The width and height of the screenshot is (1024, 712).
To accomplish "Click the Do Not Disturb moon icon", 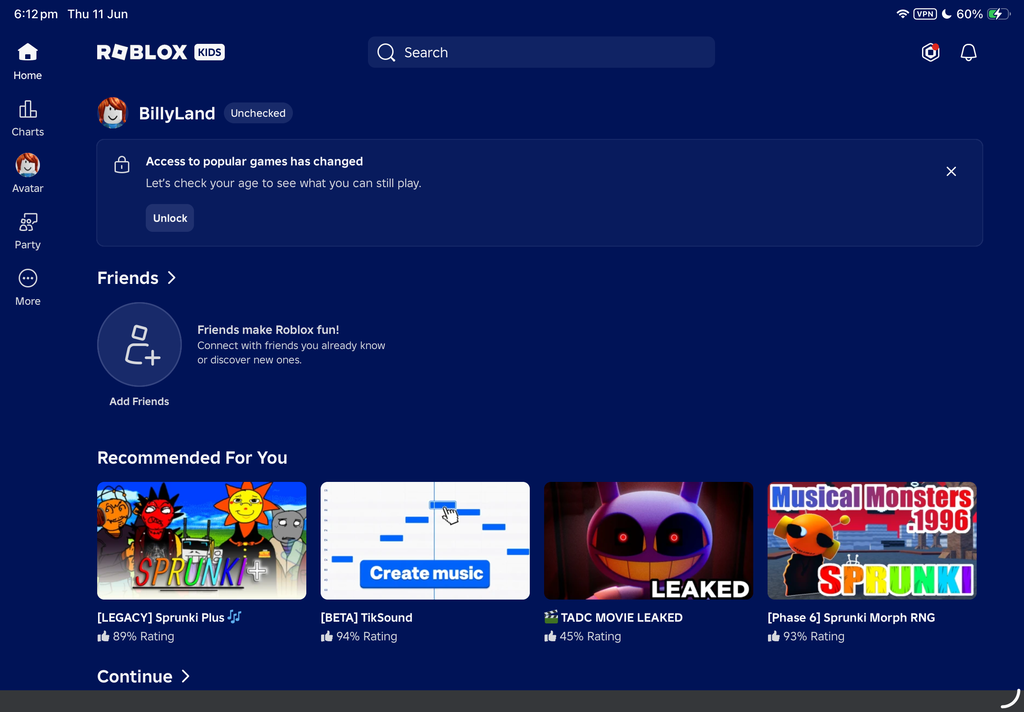I will pyautogui.click(x=946, y=14).
